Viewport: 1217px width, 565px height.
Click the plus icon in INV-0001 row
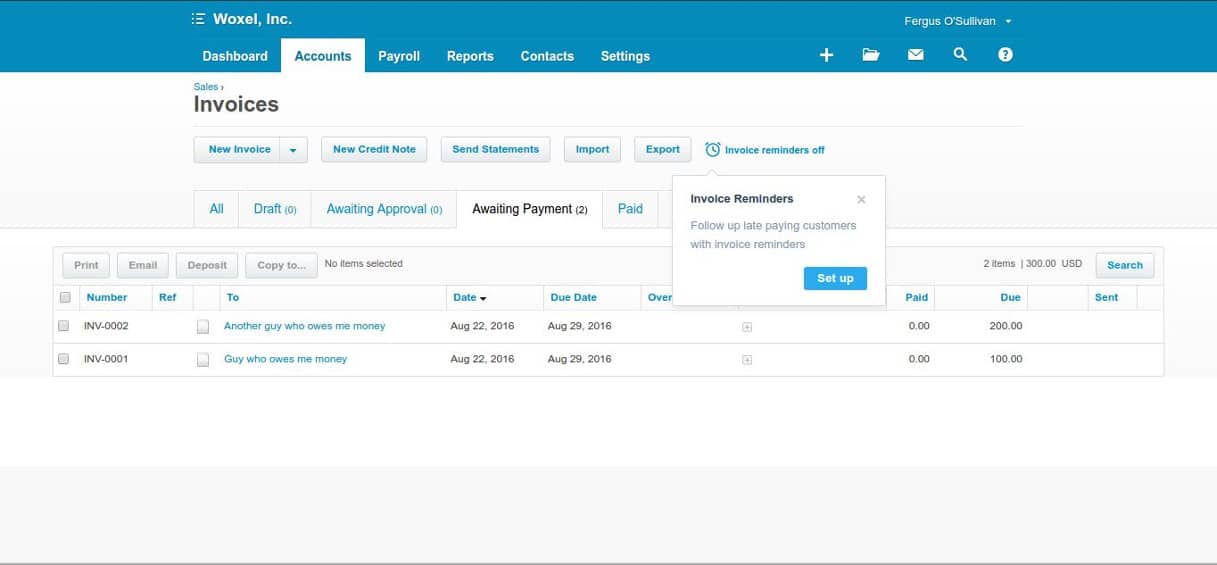click(x=746, y=360)
